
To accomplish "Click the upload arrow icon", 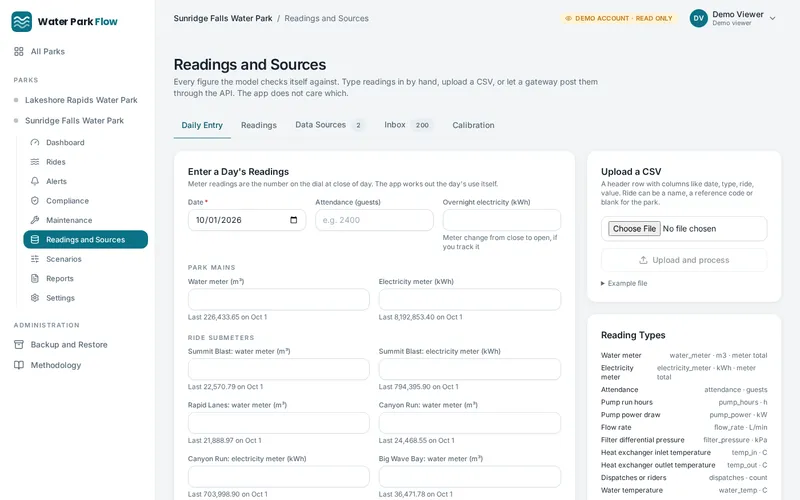I will tap(643, 260).
